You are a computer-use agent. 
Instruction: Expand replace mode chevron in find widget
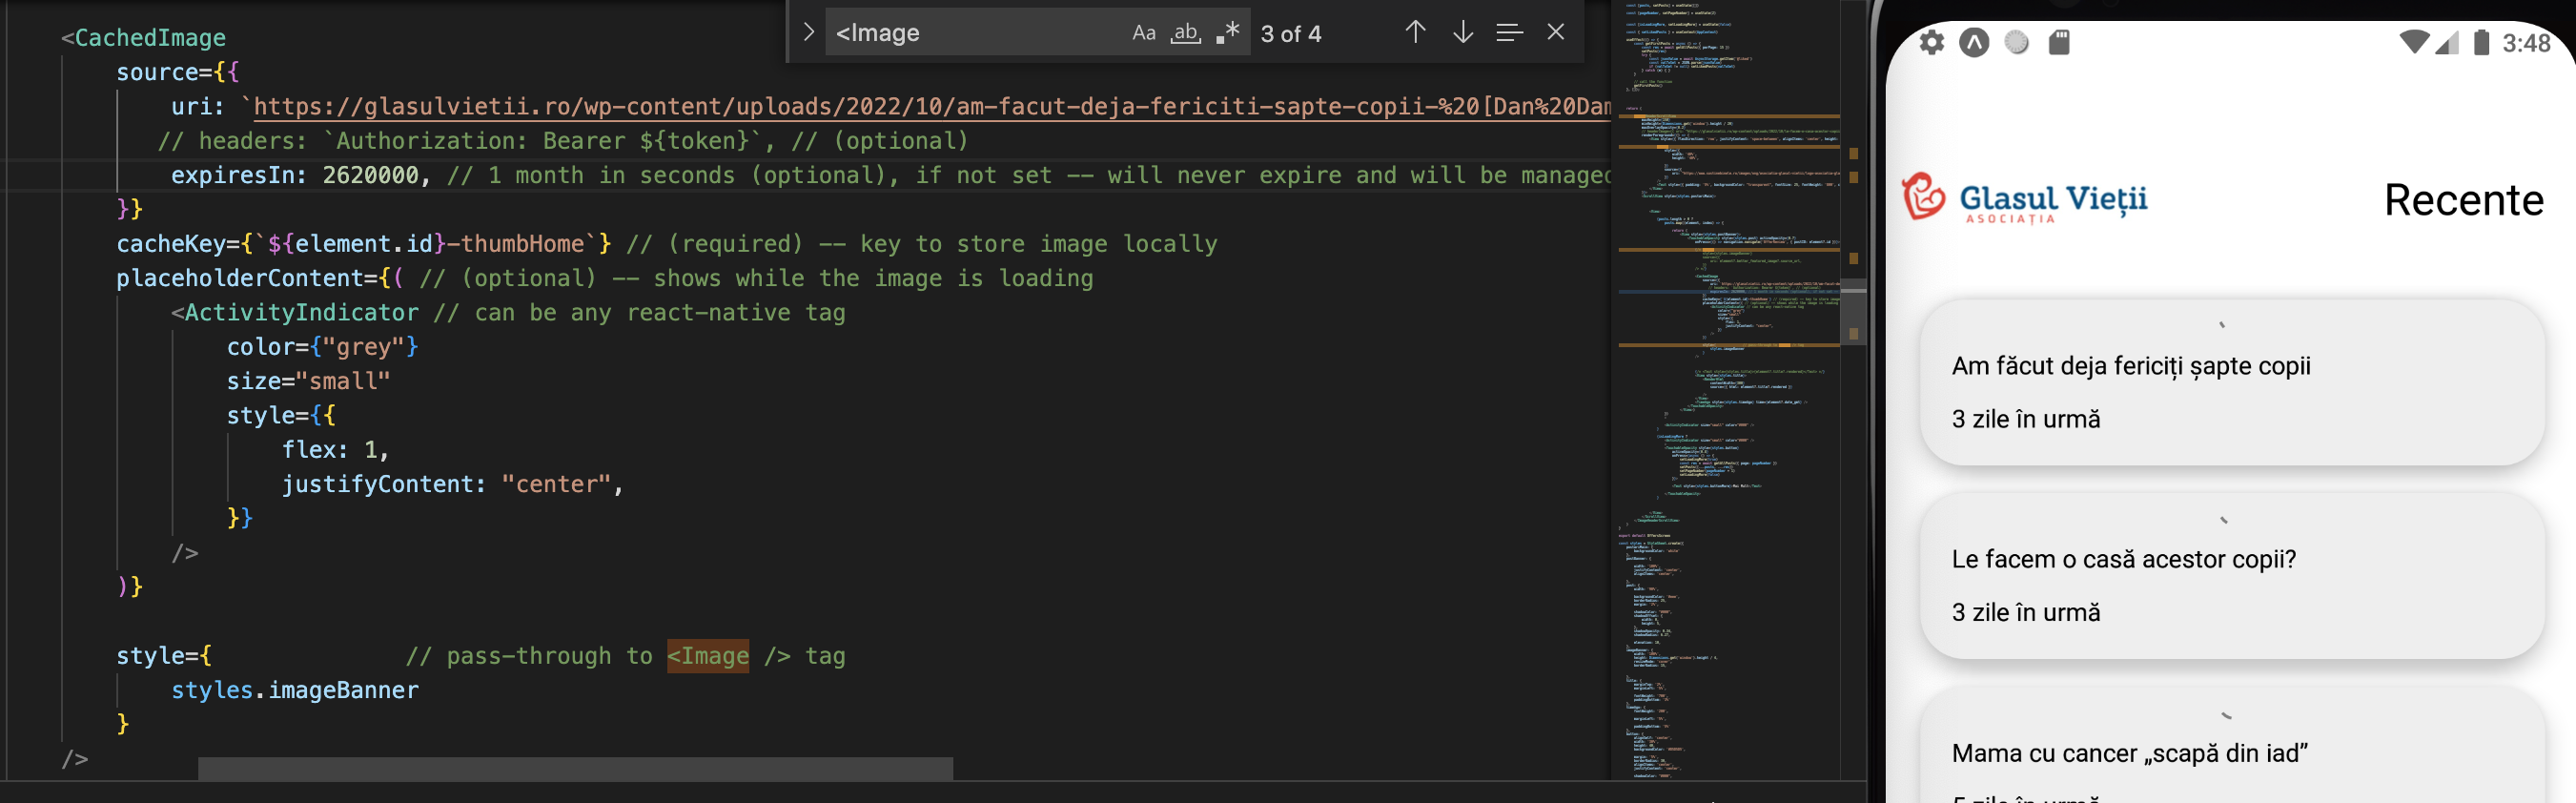point(808,32)
